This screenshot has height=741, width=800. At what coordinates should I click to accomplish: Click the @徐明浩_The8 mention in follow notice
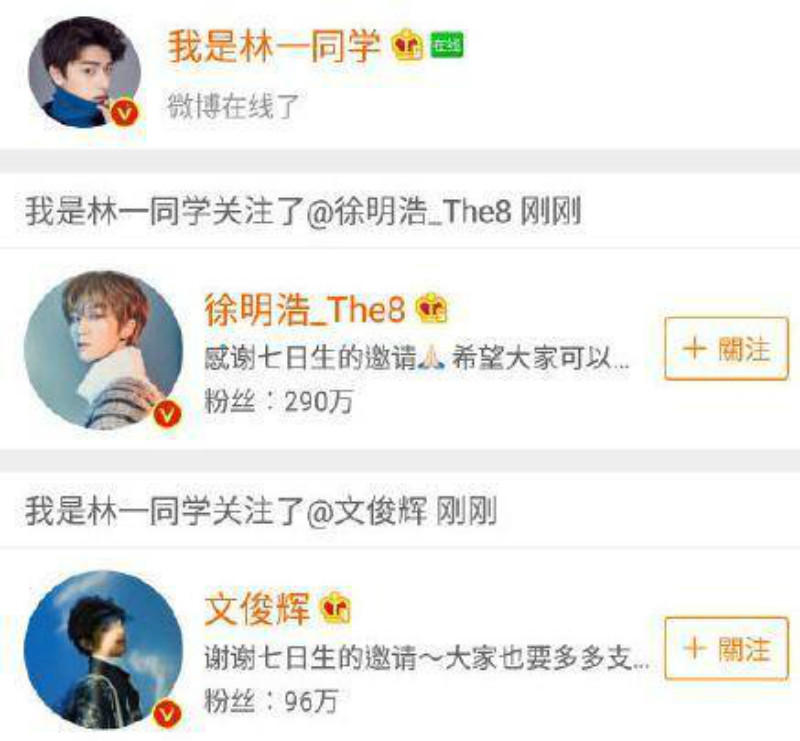409,211
